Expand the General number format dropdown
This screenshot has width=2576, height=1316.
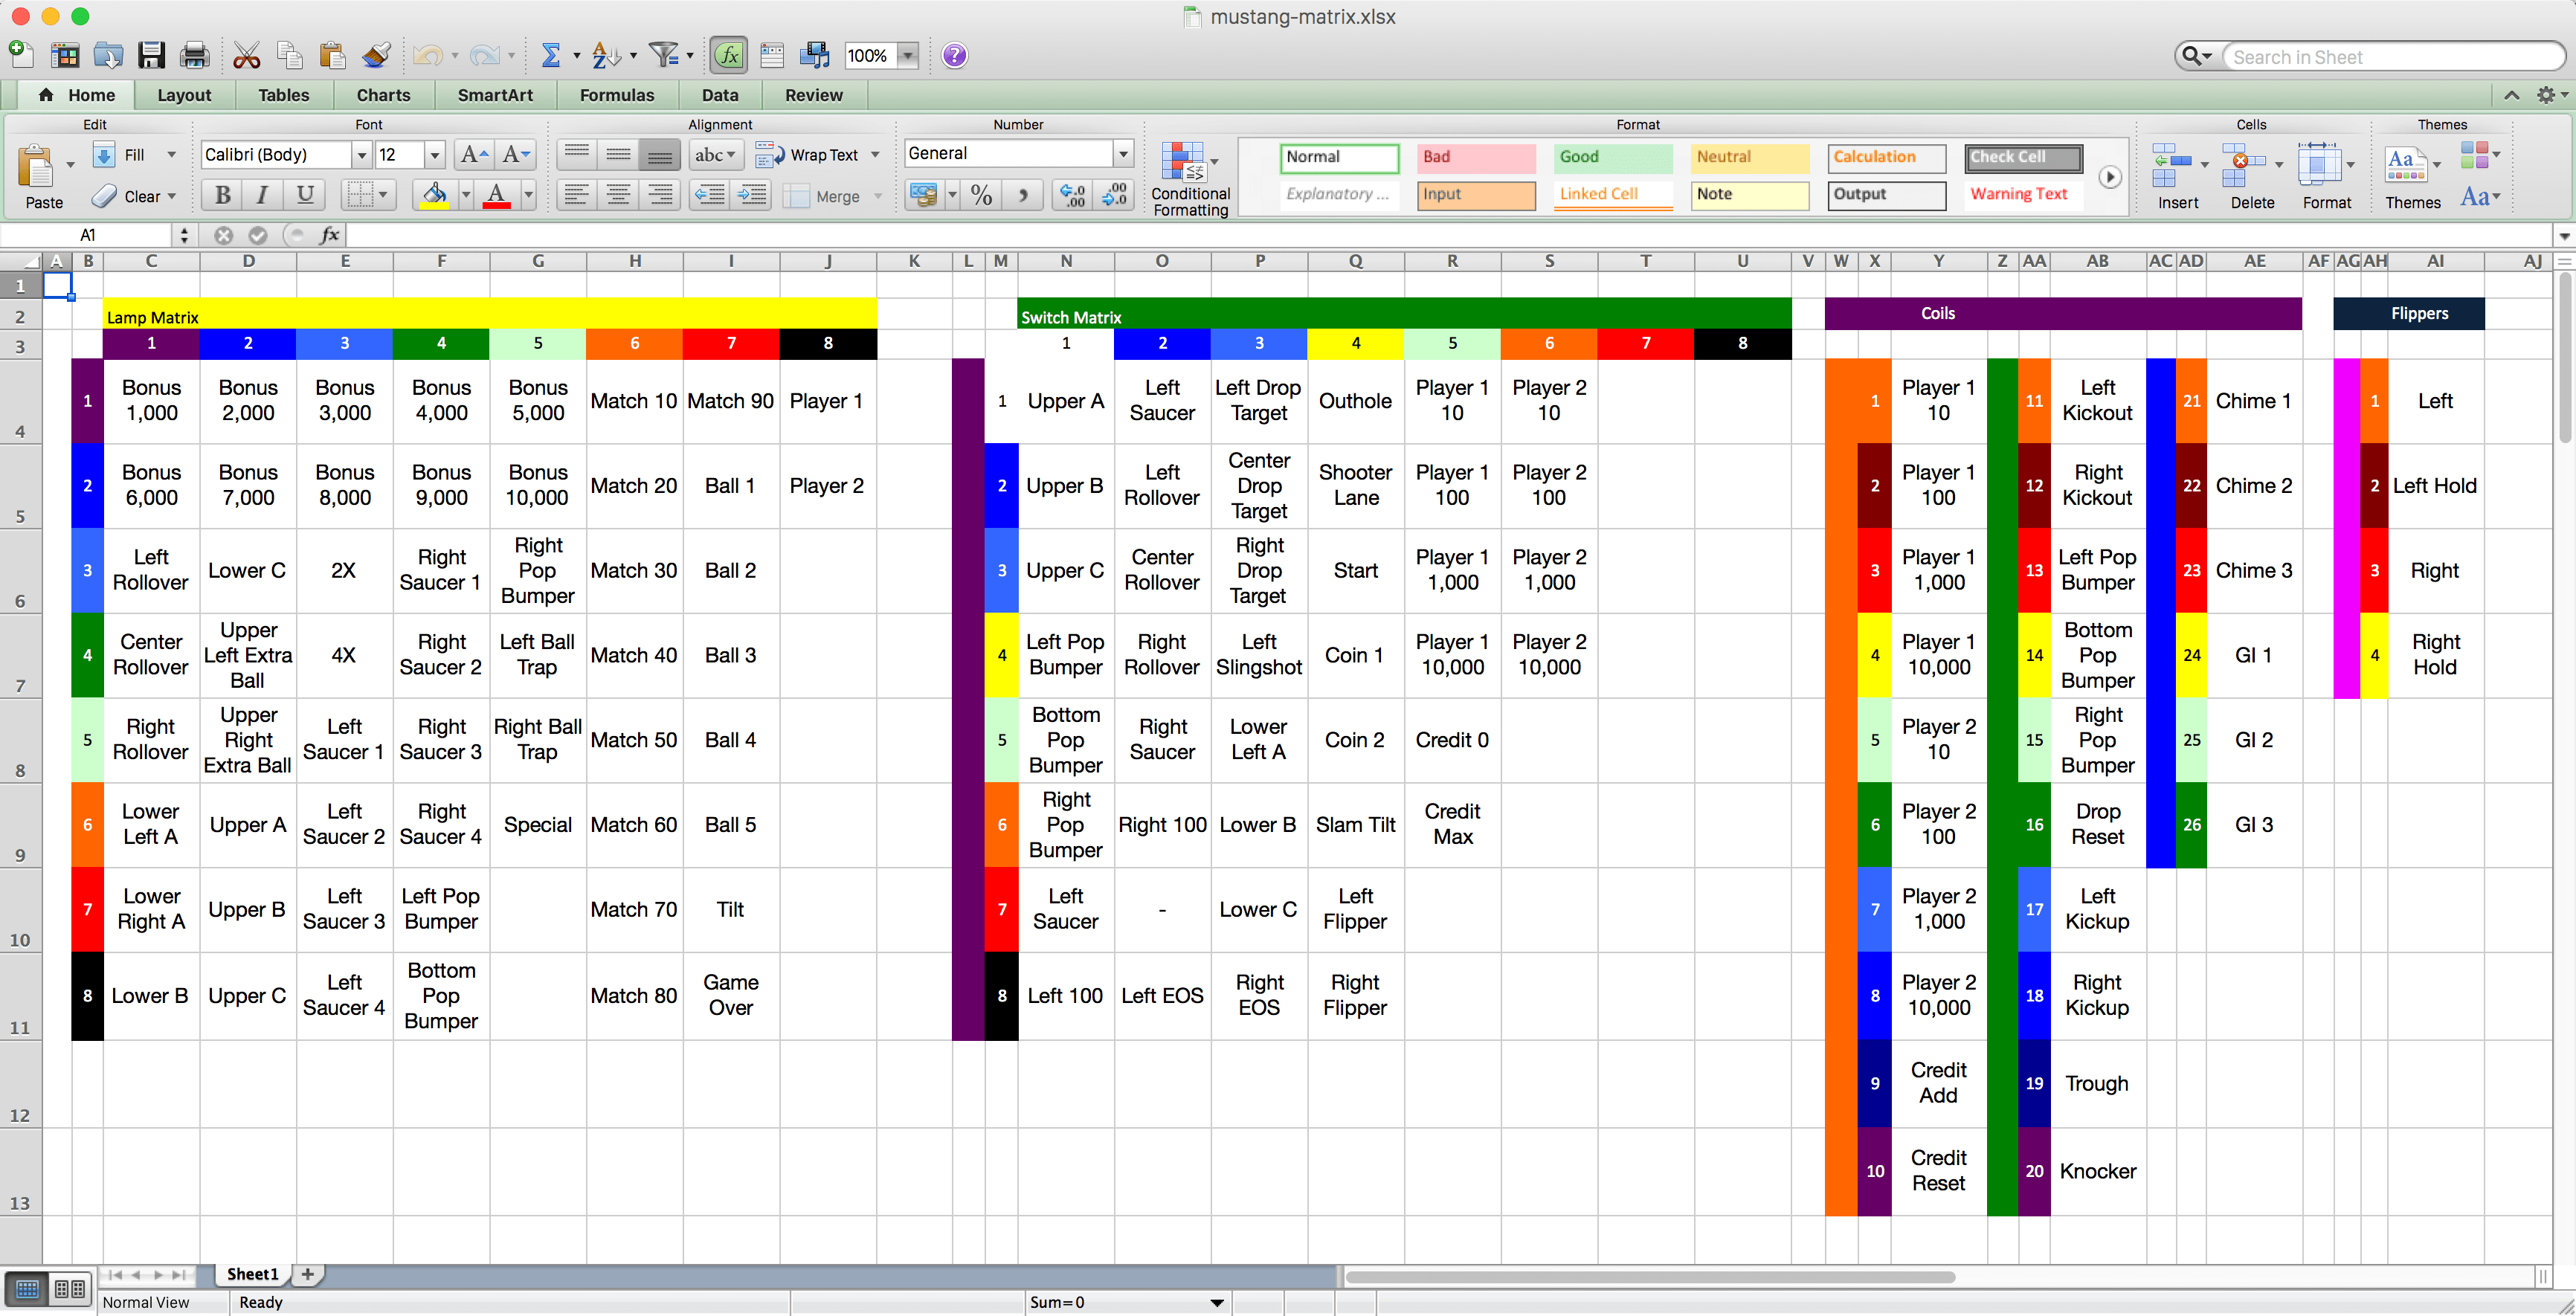(x=1123, y=154)
